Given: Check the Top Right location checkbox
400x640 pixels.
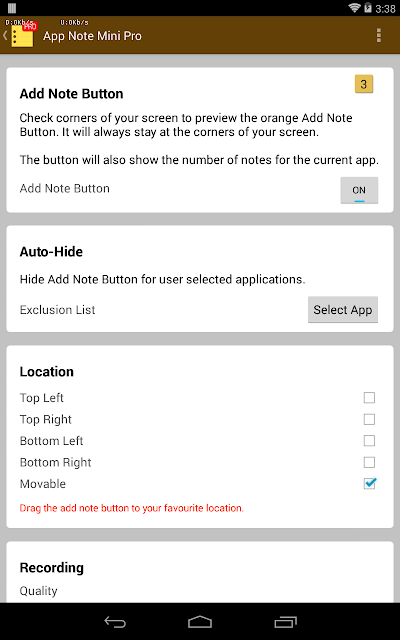Looking at the screenshot, I should (x=369, y=419).
